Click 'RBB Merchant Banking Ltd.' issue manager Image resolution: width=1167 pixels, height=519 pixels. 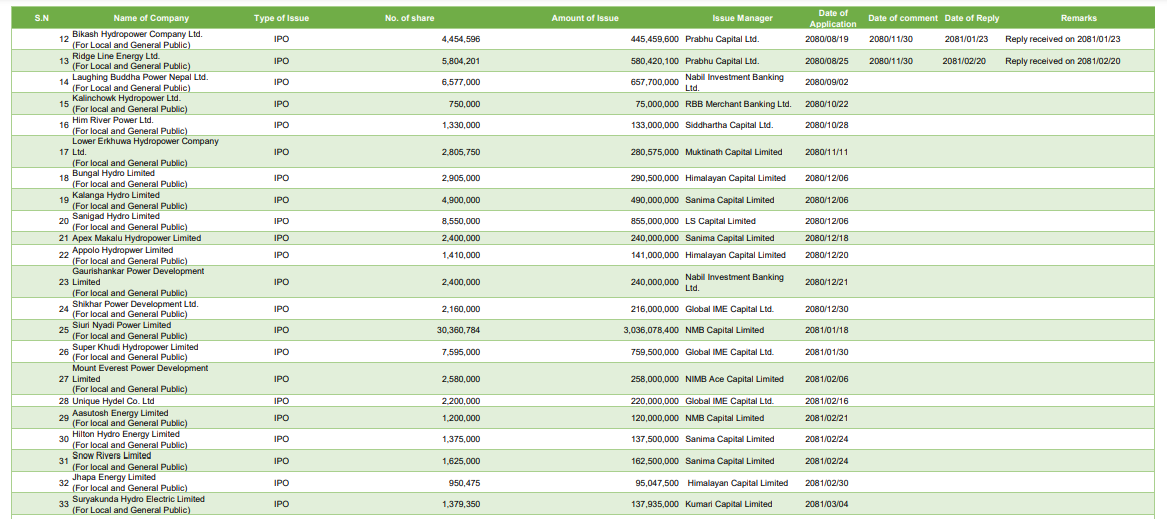738,104
